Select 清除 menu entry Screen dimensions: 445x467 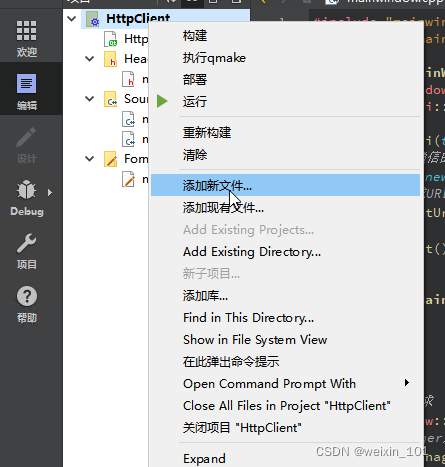285,155
